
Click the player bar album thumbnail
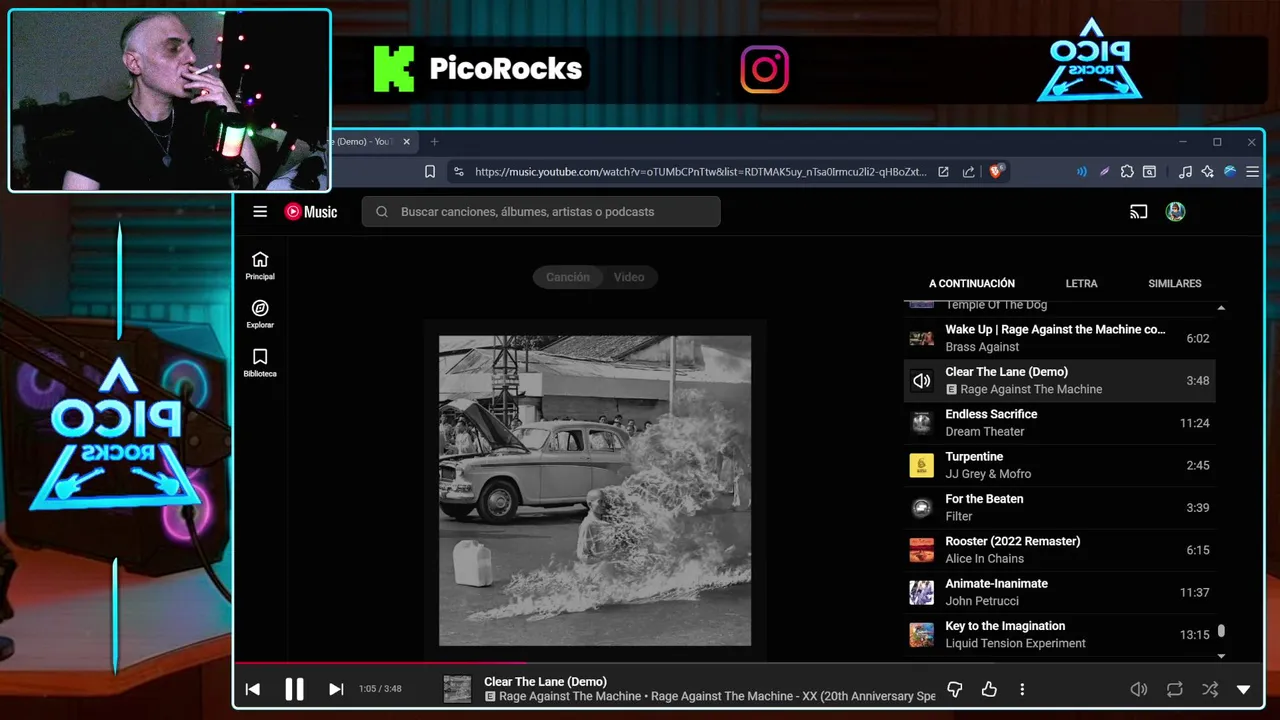point(457,689)
